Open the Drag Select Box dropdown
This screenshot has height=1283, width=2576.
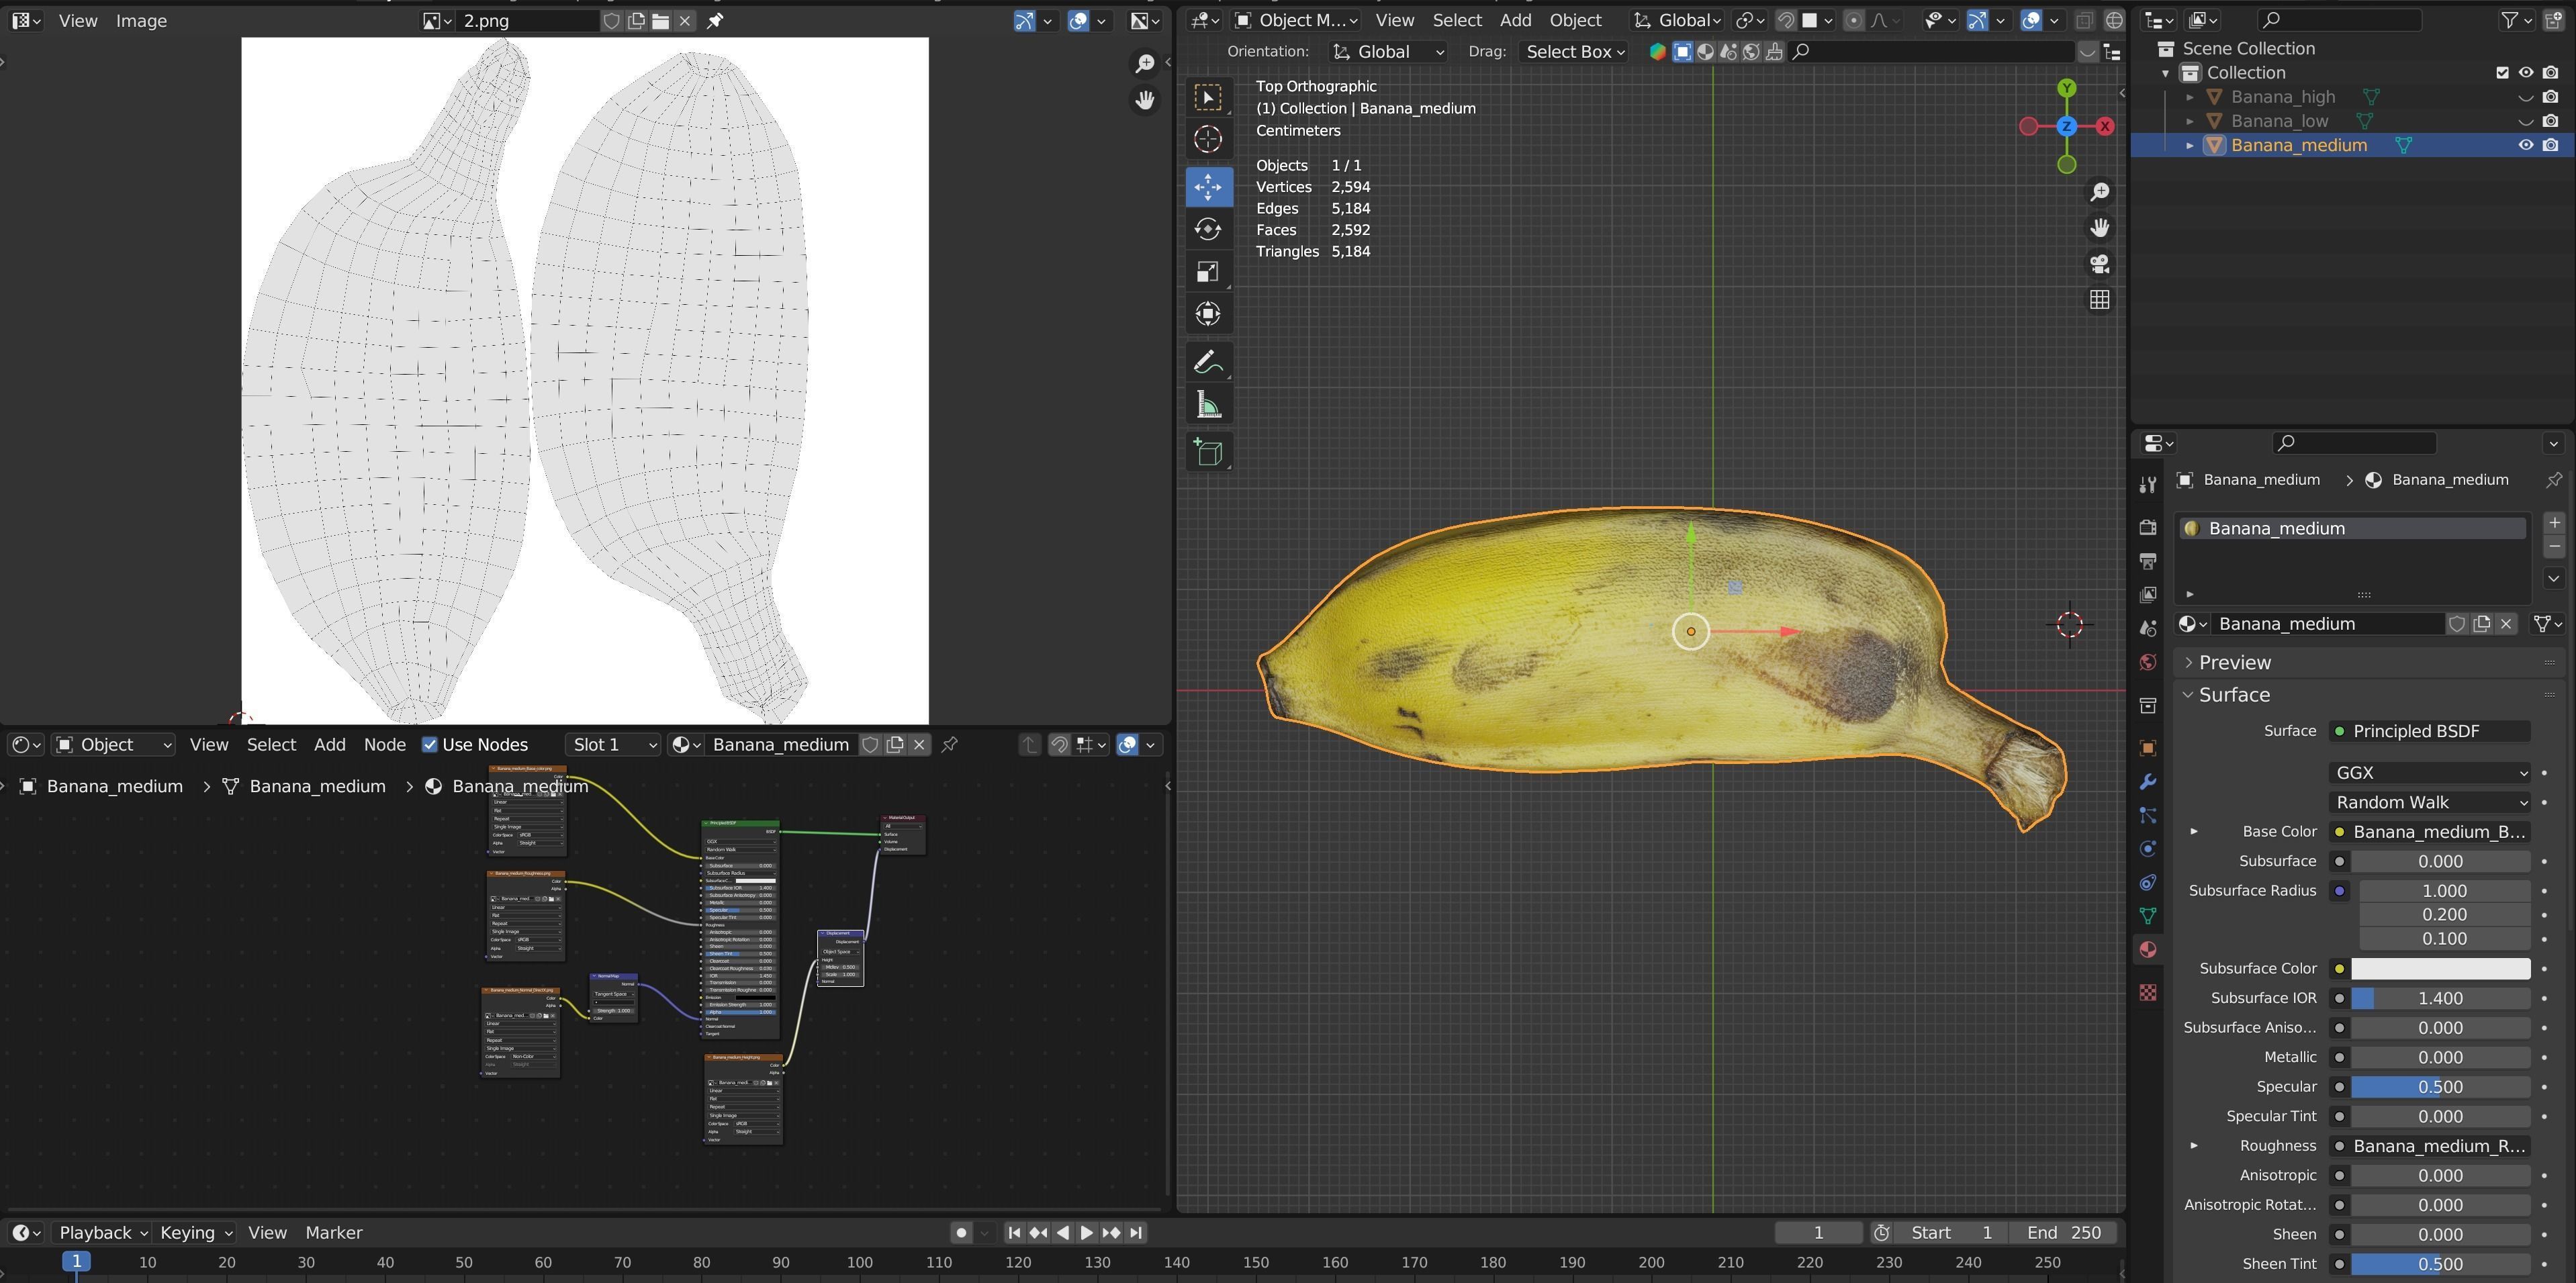pos(1573,52)
